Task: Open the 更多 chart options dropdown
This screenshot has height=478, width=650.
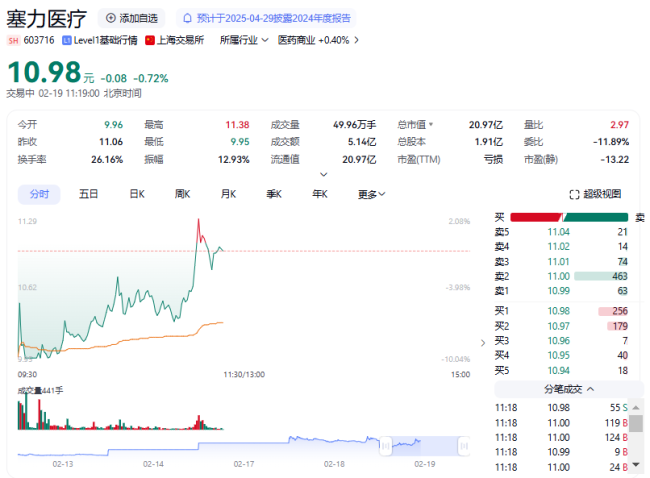Action: [x=371, y=194]
